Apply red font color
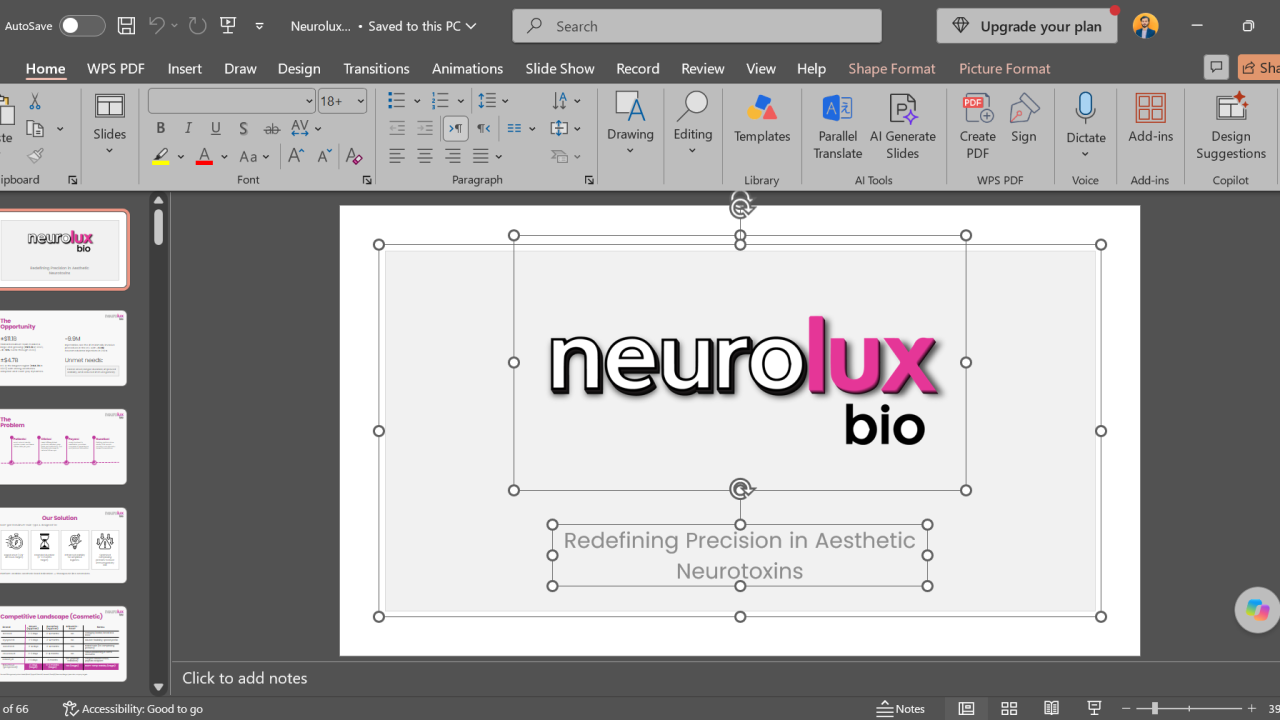Viewport: 1280px width, 720px height. [x=205, y=156]
